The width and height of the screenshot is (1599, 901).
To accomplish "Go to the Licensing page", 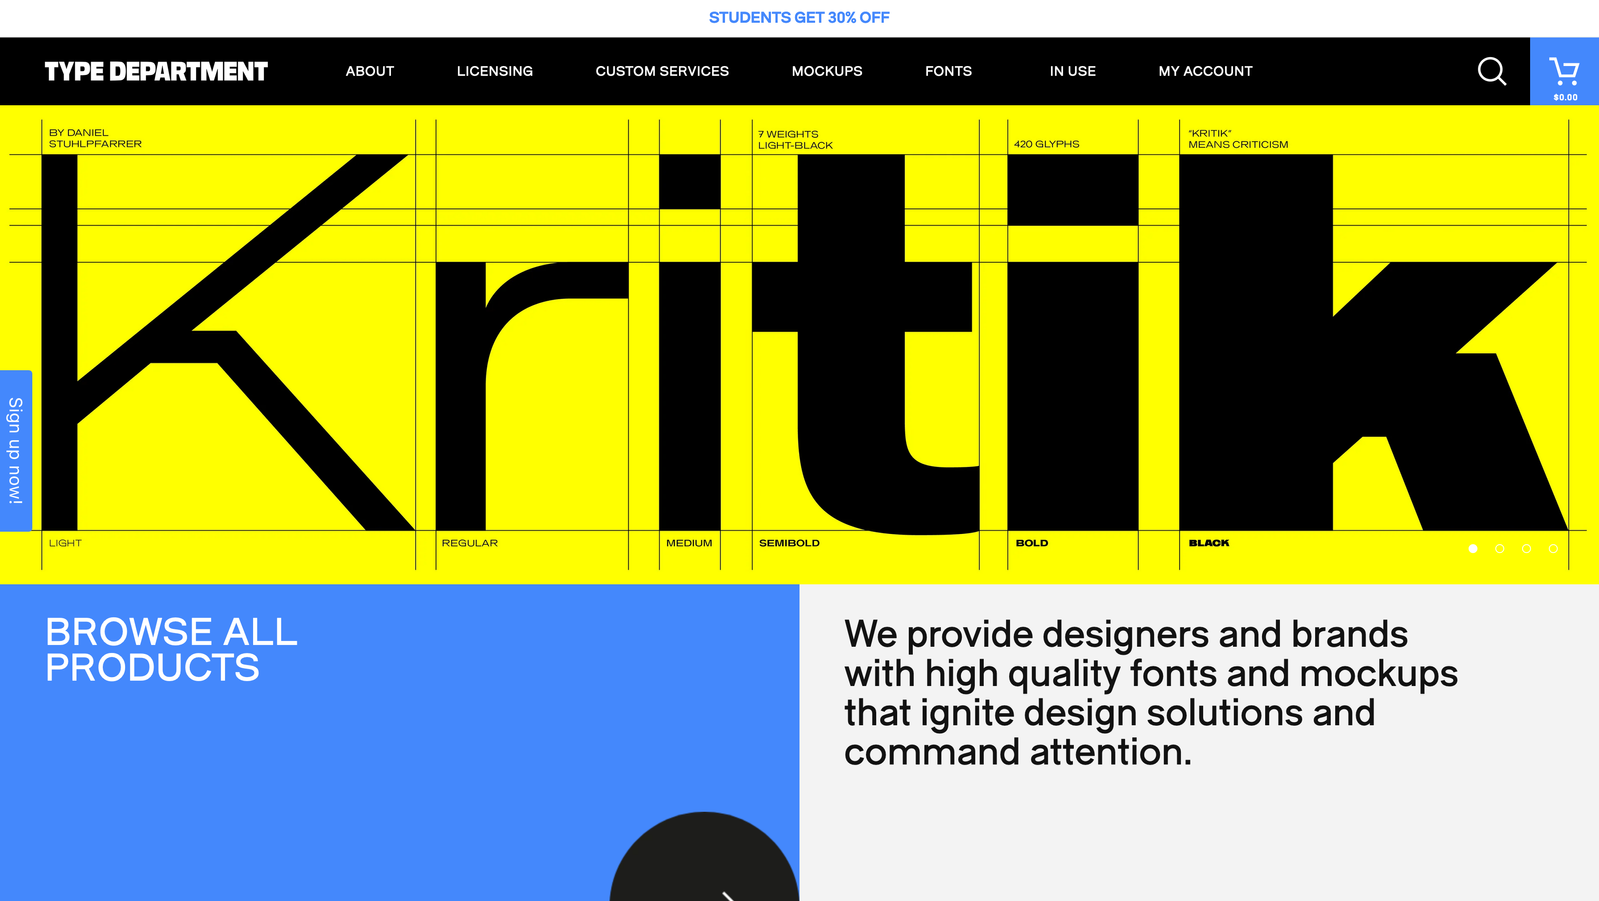I will click(495, 71).
